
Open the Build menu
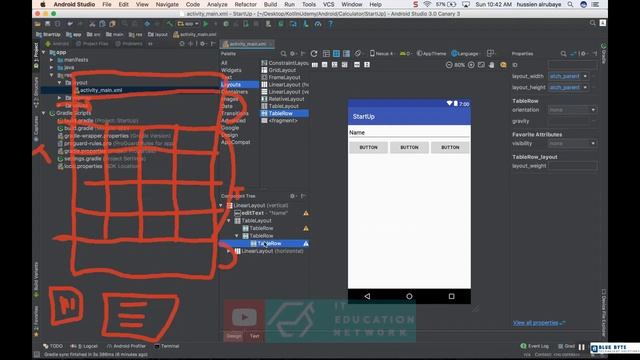pyautogui.click(x=270, y=4)
